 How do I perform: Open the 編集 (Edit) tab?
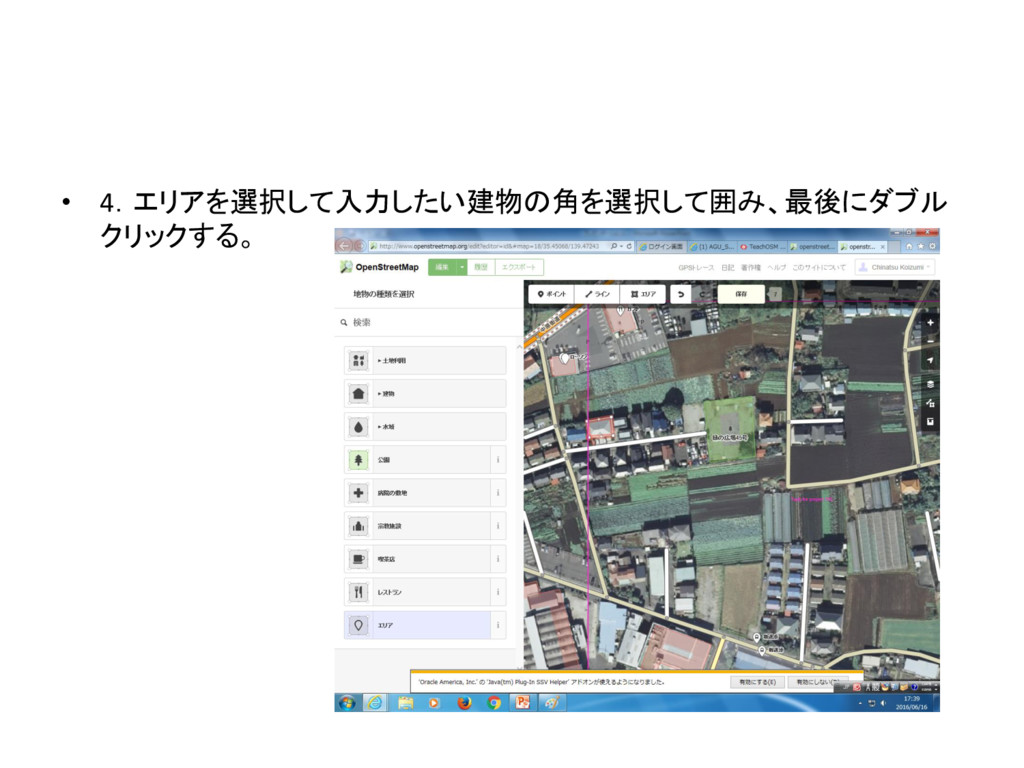442,267
